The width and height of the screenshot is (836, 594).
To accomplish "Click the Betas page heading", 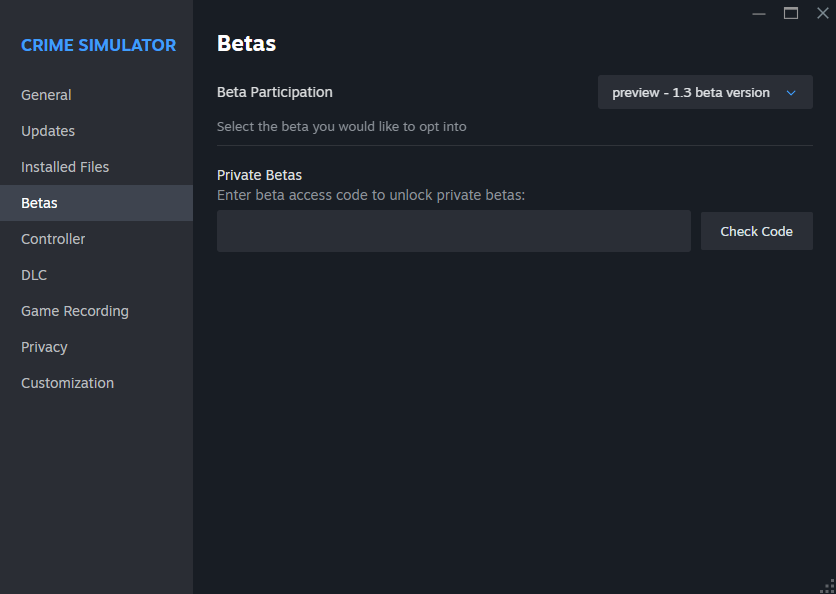I will pos(246,43).
